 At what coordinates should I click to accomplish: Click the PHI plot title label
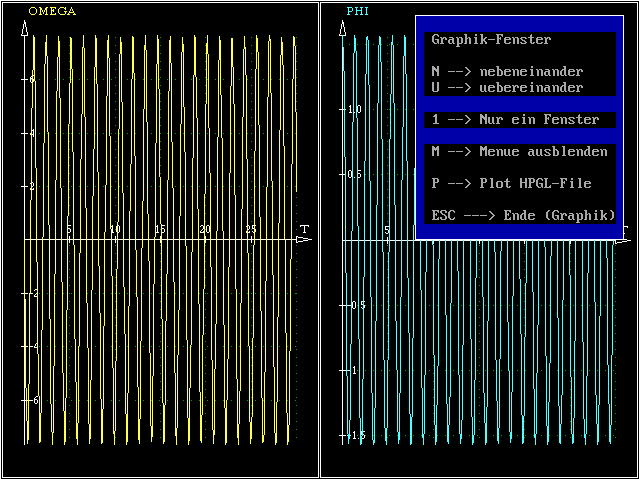pos(357,12)
